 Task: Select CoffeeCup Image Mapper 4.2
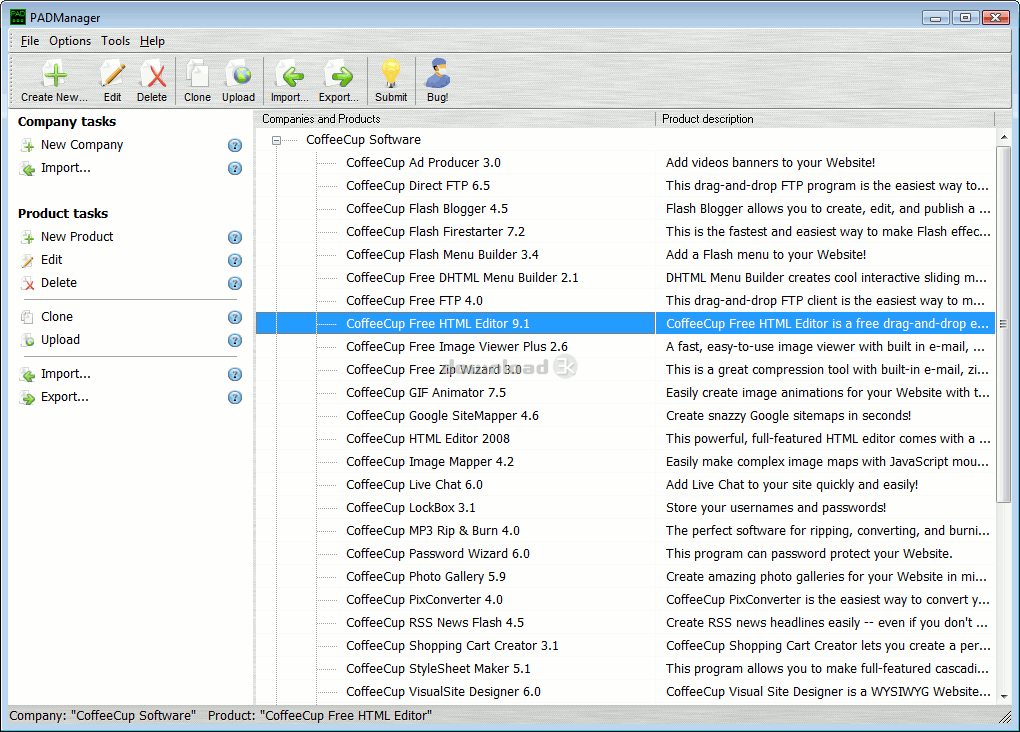(430, 462)
